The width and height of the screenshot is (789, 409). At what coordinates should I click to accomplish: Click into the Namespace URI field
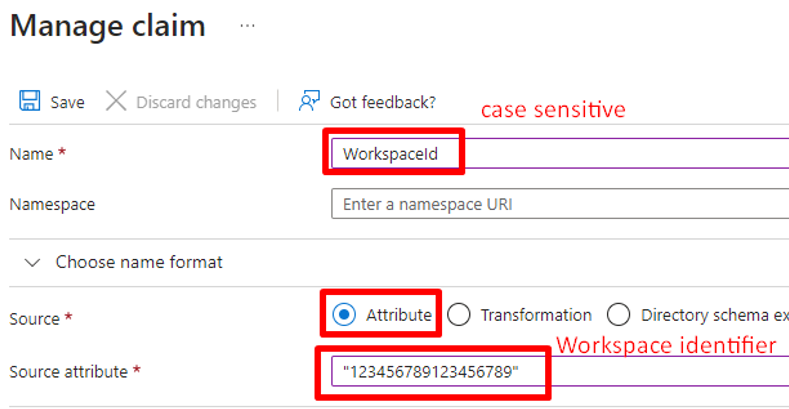(560, 204)
